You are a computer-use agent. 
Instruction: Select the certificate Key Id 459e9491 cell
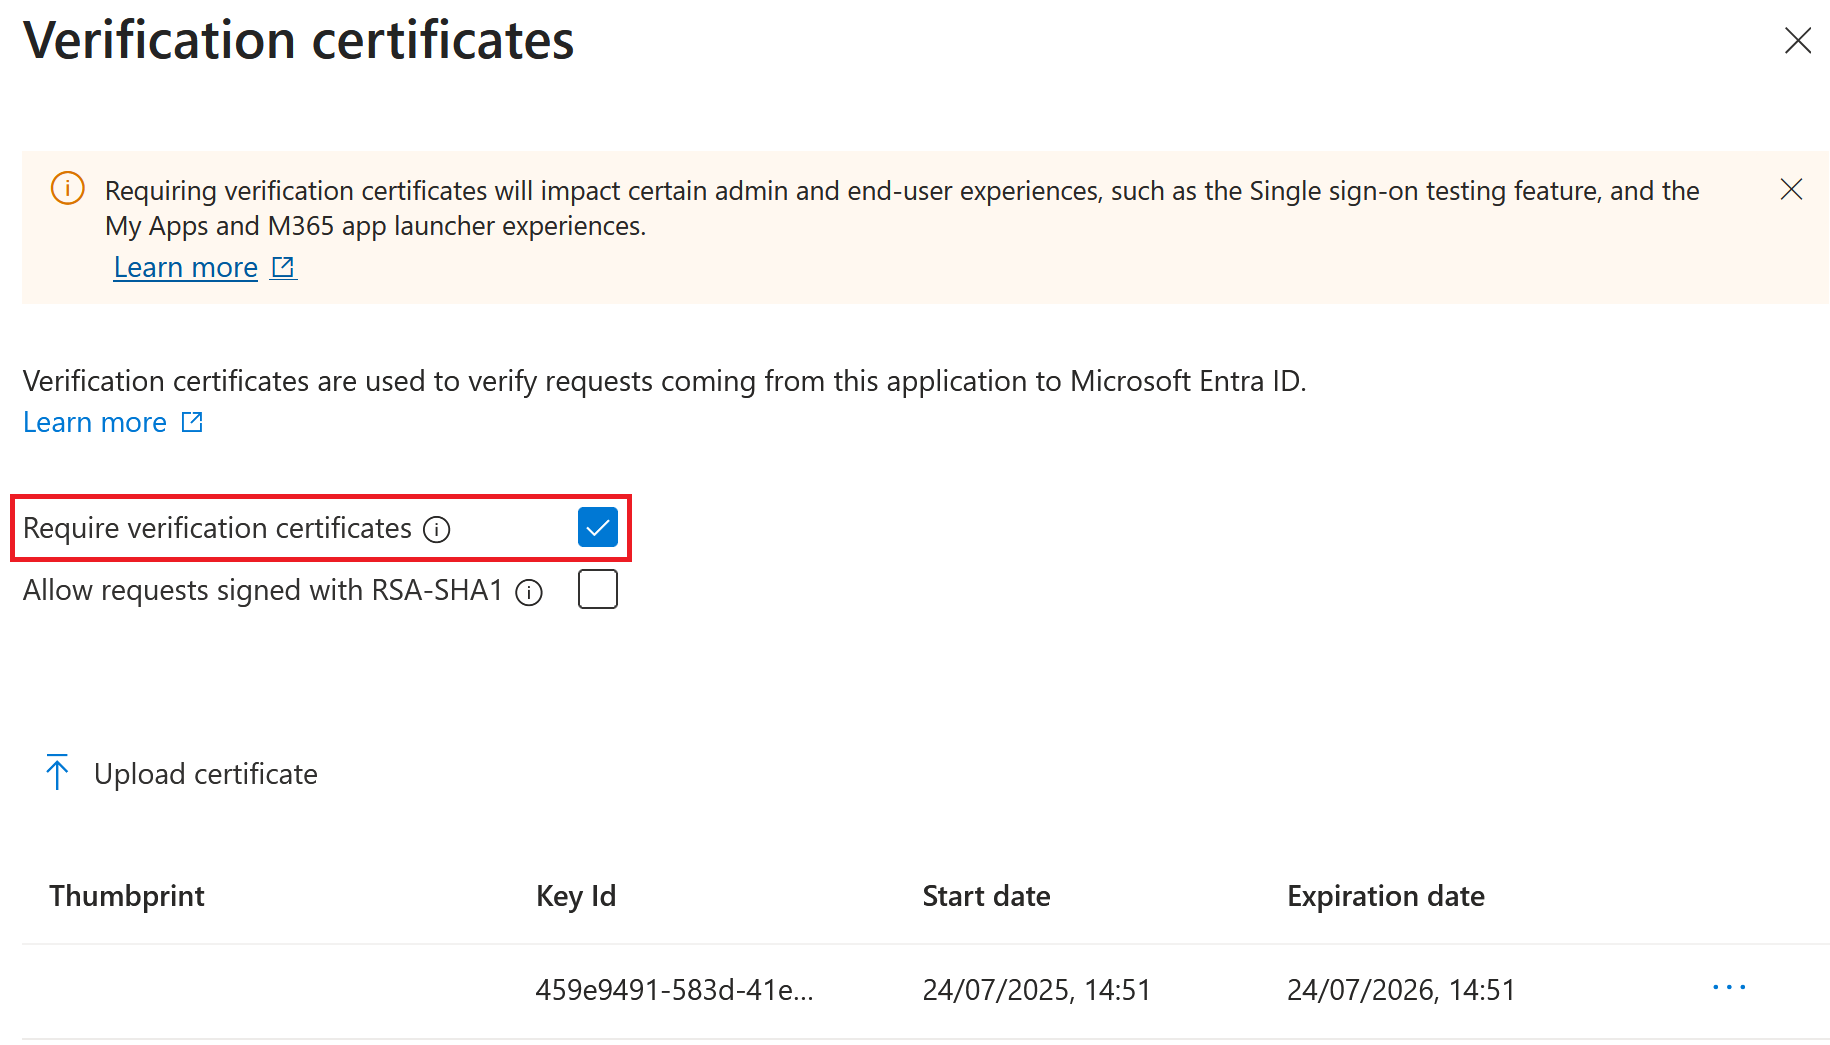(674, 990)
